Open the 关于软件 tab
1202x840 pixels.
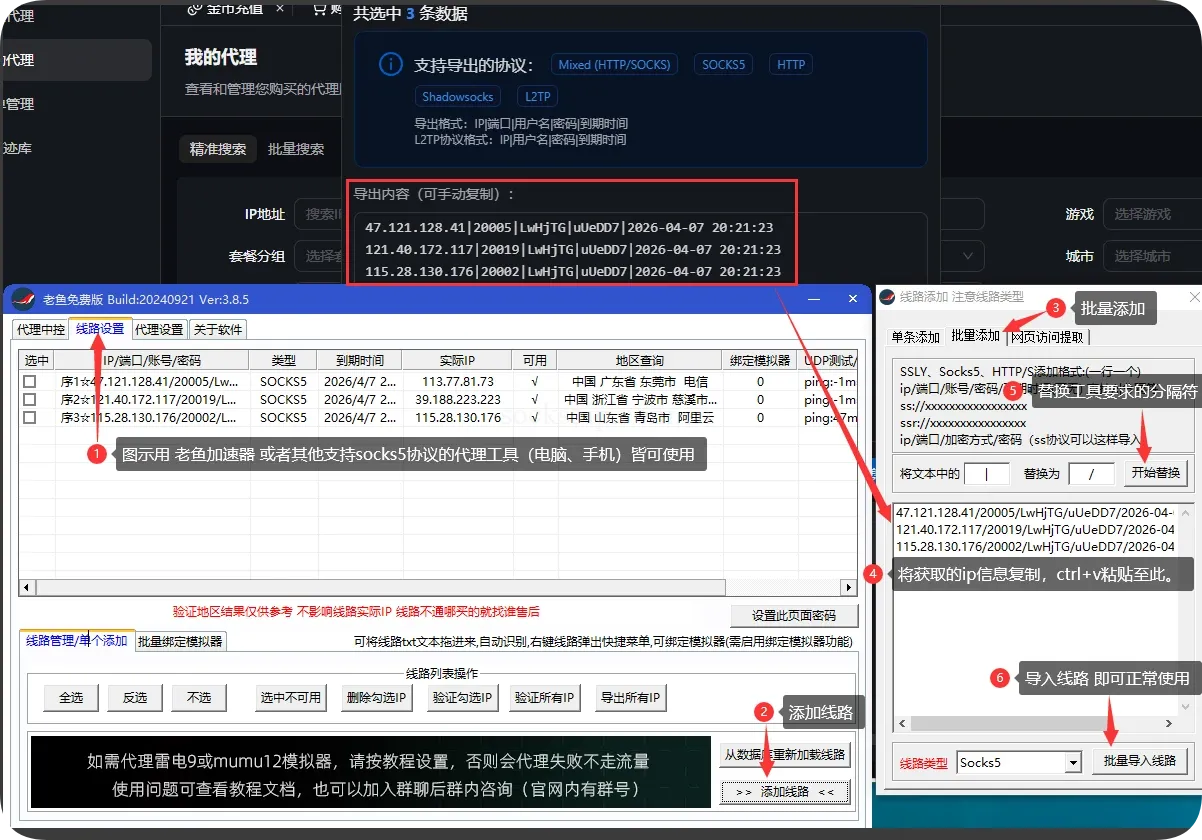click(x=217, y=329)
